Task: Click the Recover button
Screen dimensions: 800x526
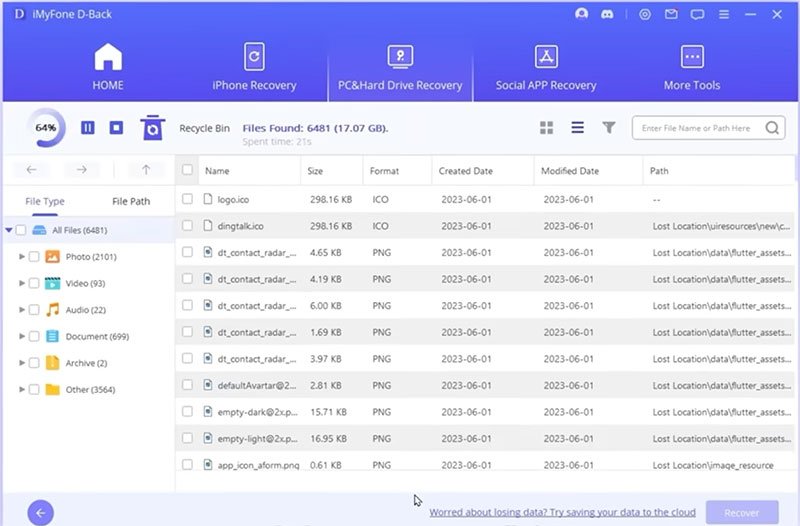Action: click(x=742, y=512)
